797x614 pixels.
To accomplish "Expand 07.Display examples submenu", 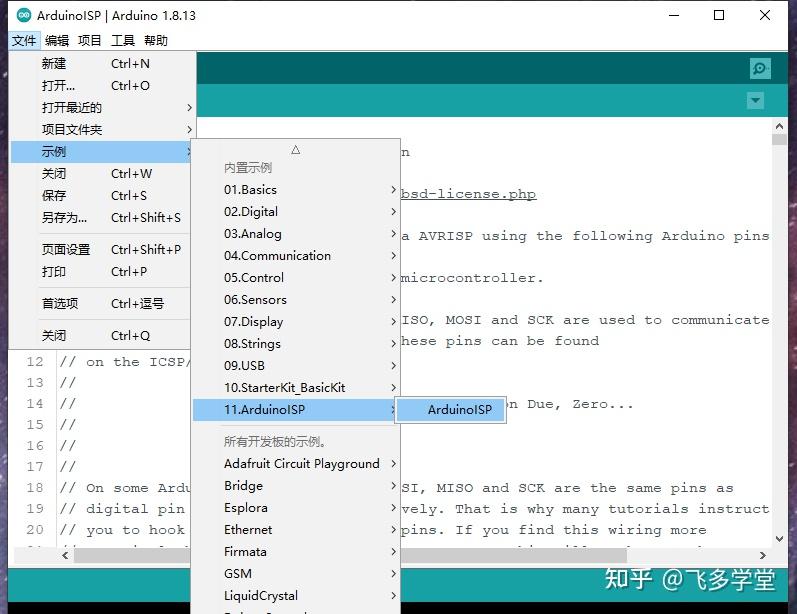I will pos(296,321).
